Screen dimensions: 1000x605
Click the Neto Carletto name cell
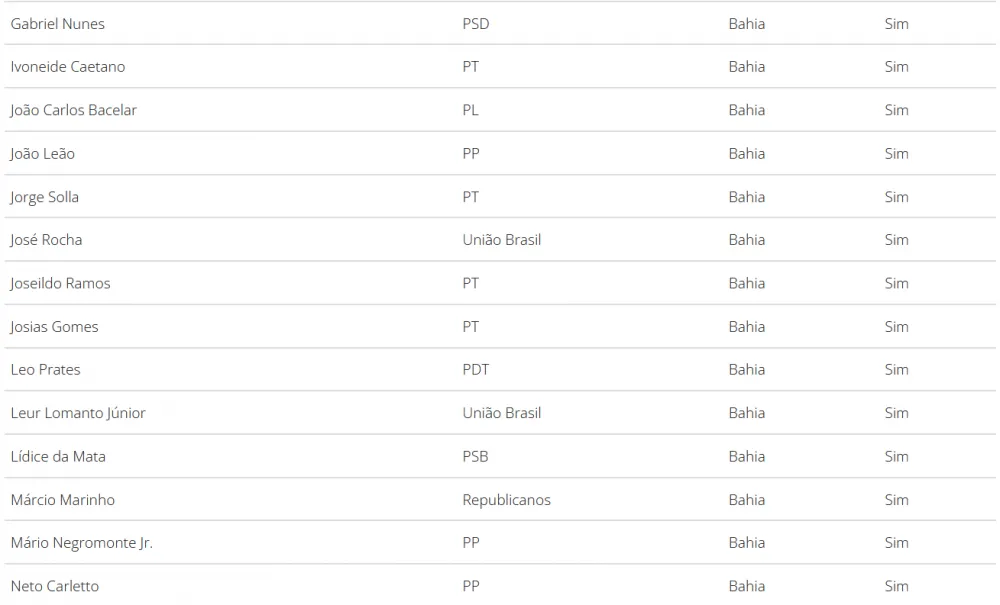[55, 587]
